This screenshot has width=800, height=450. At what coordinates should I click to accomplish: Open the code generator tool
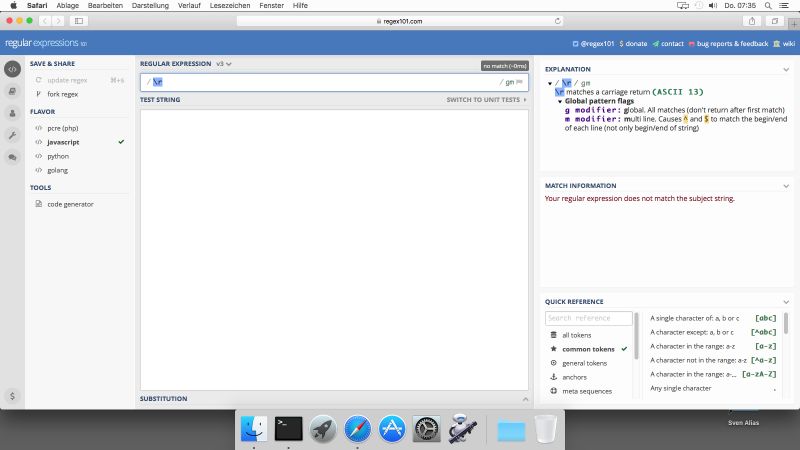click(80, 204)
